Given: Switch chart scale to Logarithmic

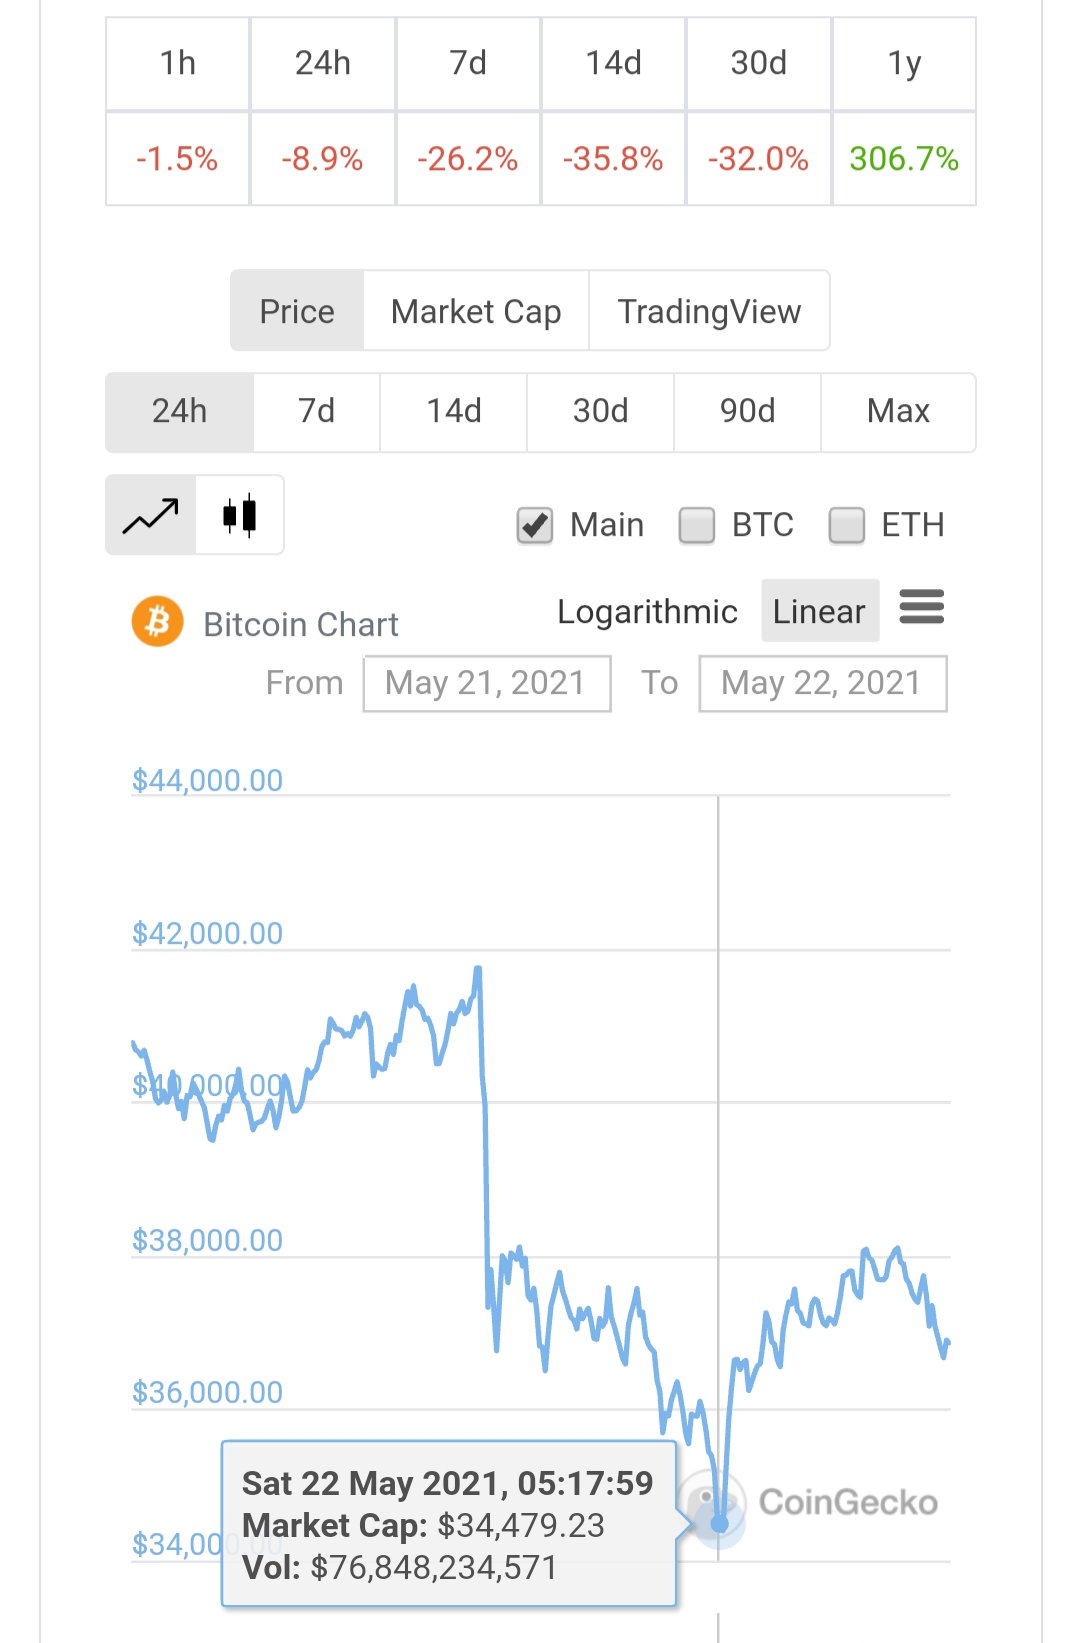Looking at the screenshot, I should click(x=648, y=611).
